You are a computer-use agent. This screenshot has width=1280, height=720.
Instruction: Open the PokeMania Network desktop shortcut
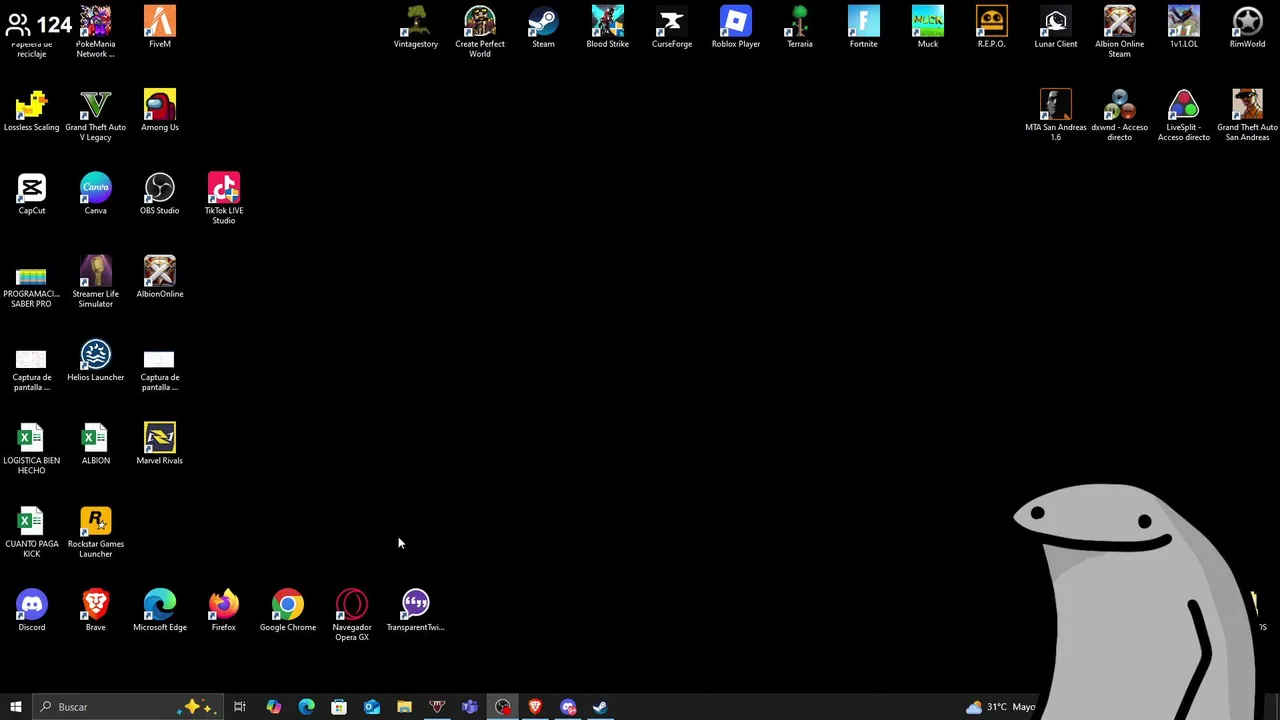pyautogui.click(x=96, y=31)
